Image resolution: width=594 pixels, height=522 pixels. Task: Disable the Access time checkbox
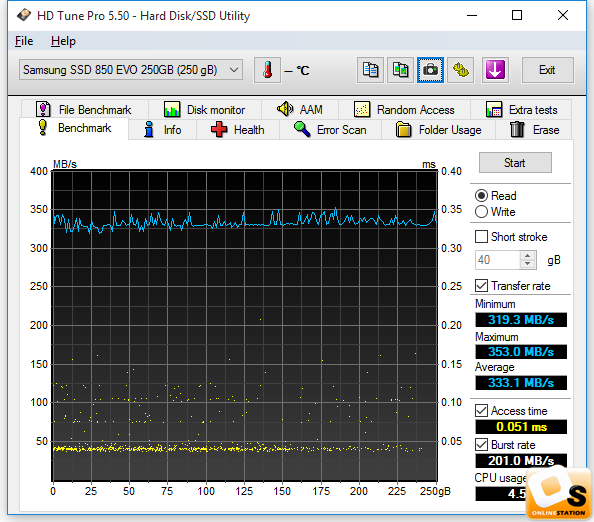click(481, 411)
